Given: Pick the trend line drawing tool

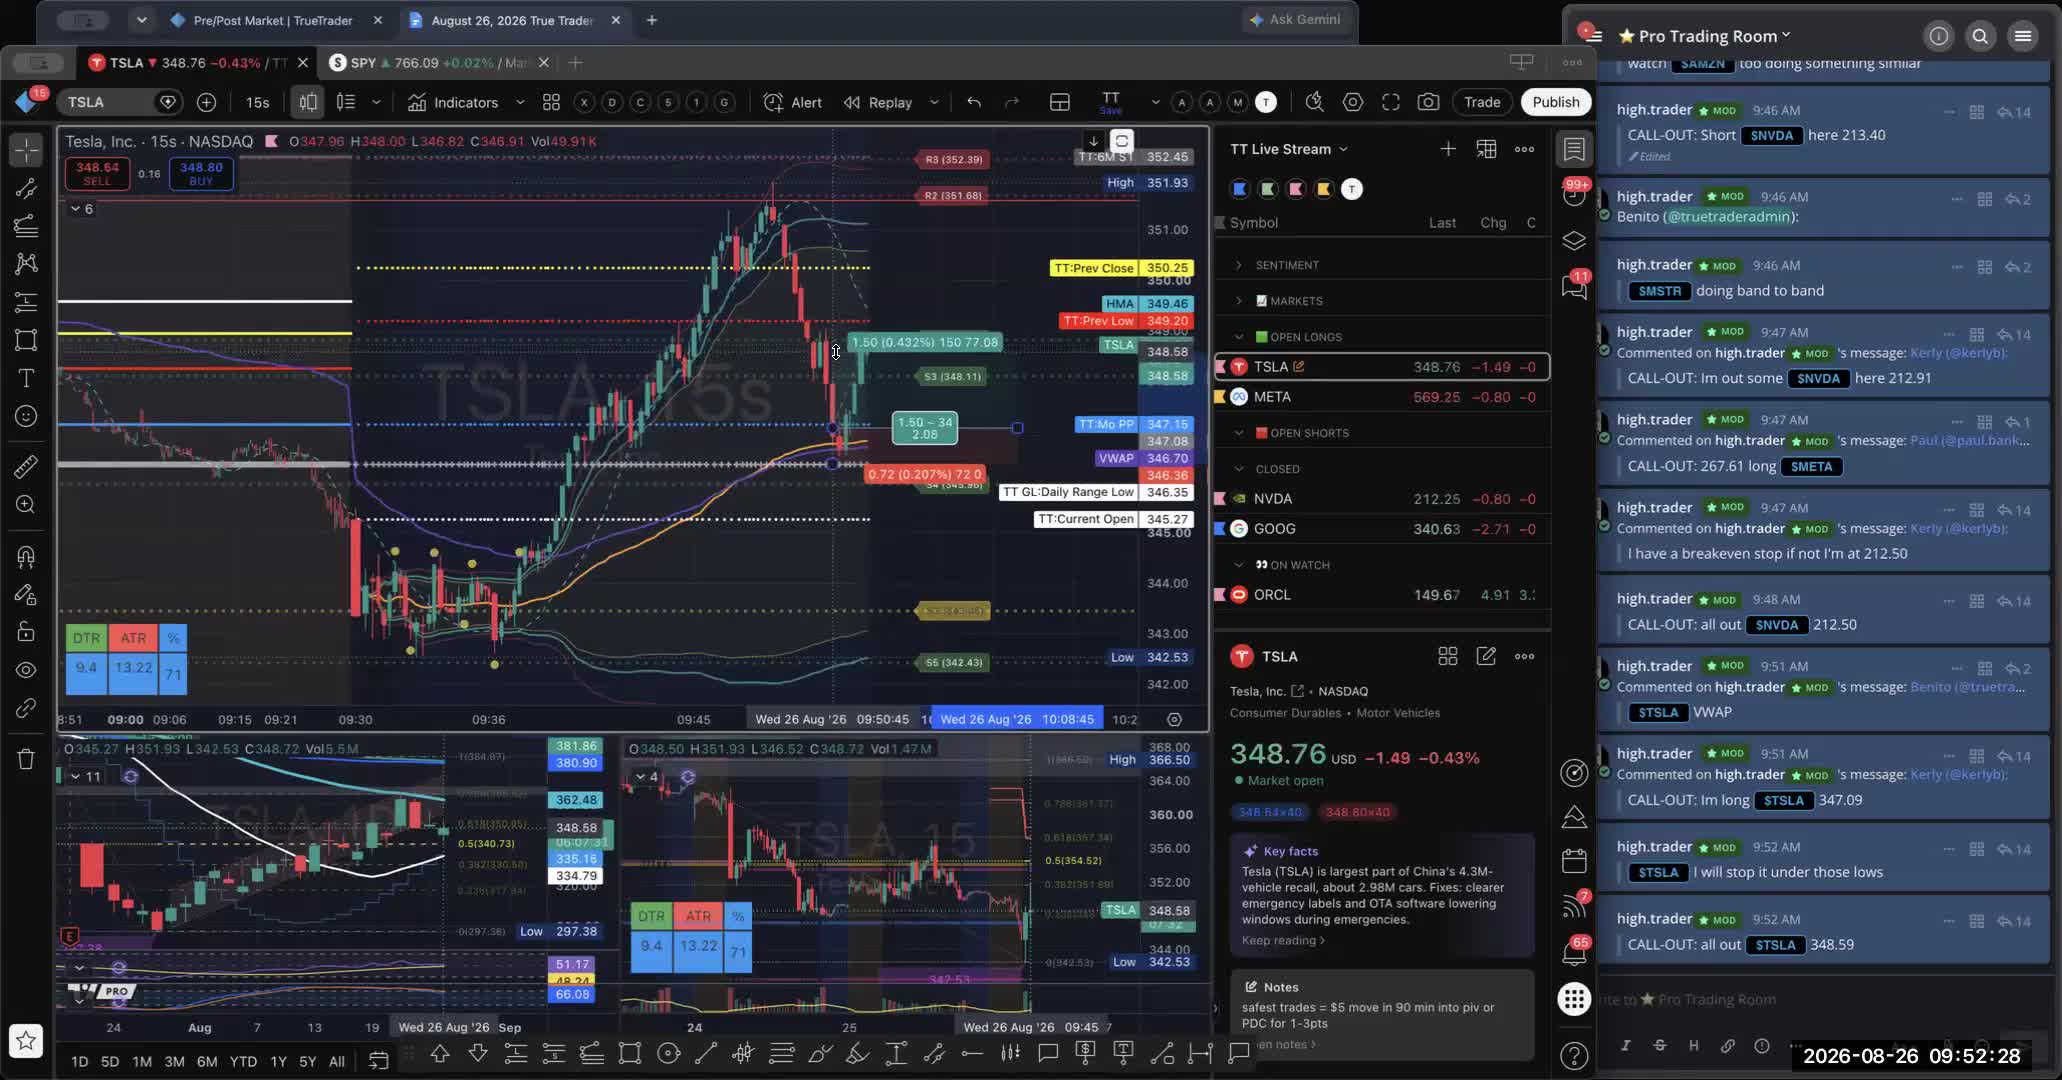Looking at the screenshot, I should [x=26, y=188].
